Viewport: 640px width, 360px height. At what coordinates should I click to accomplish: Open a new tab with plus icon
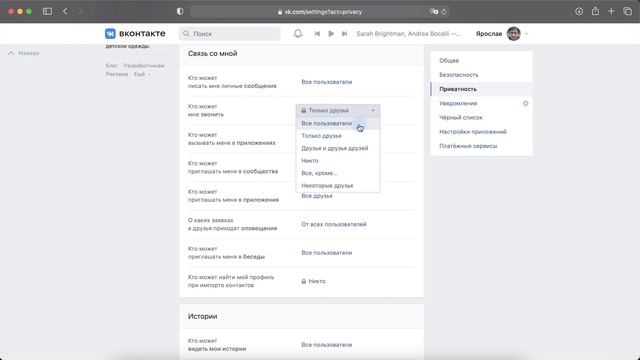click(x=611, y=11)
